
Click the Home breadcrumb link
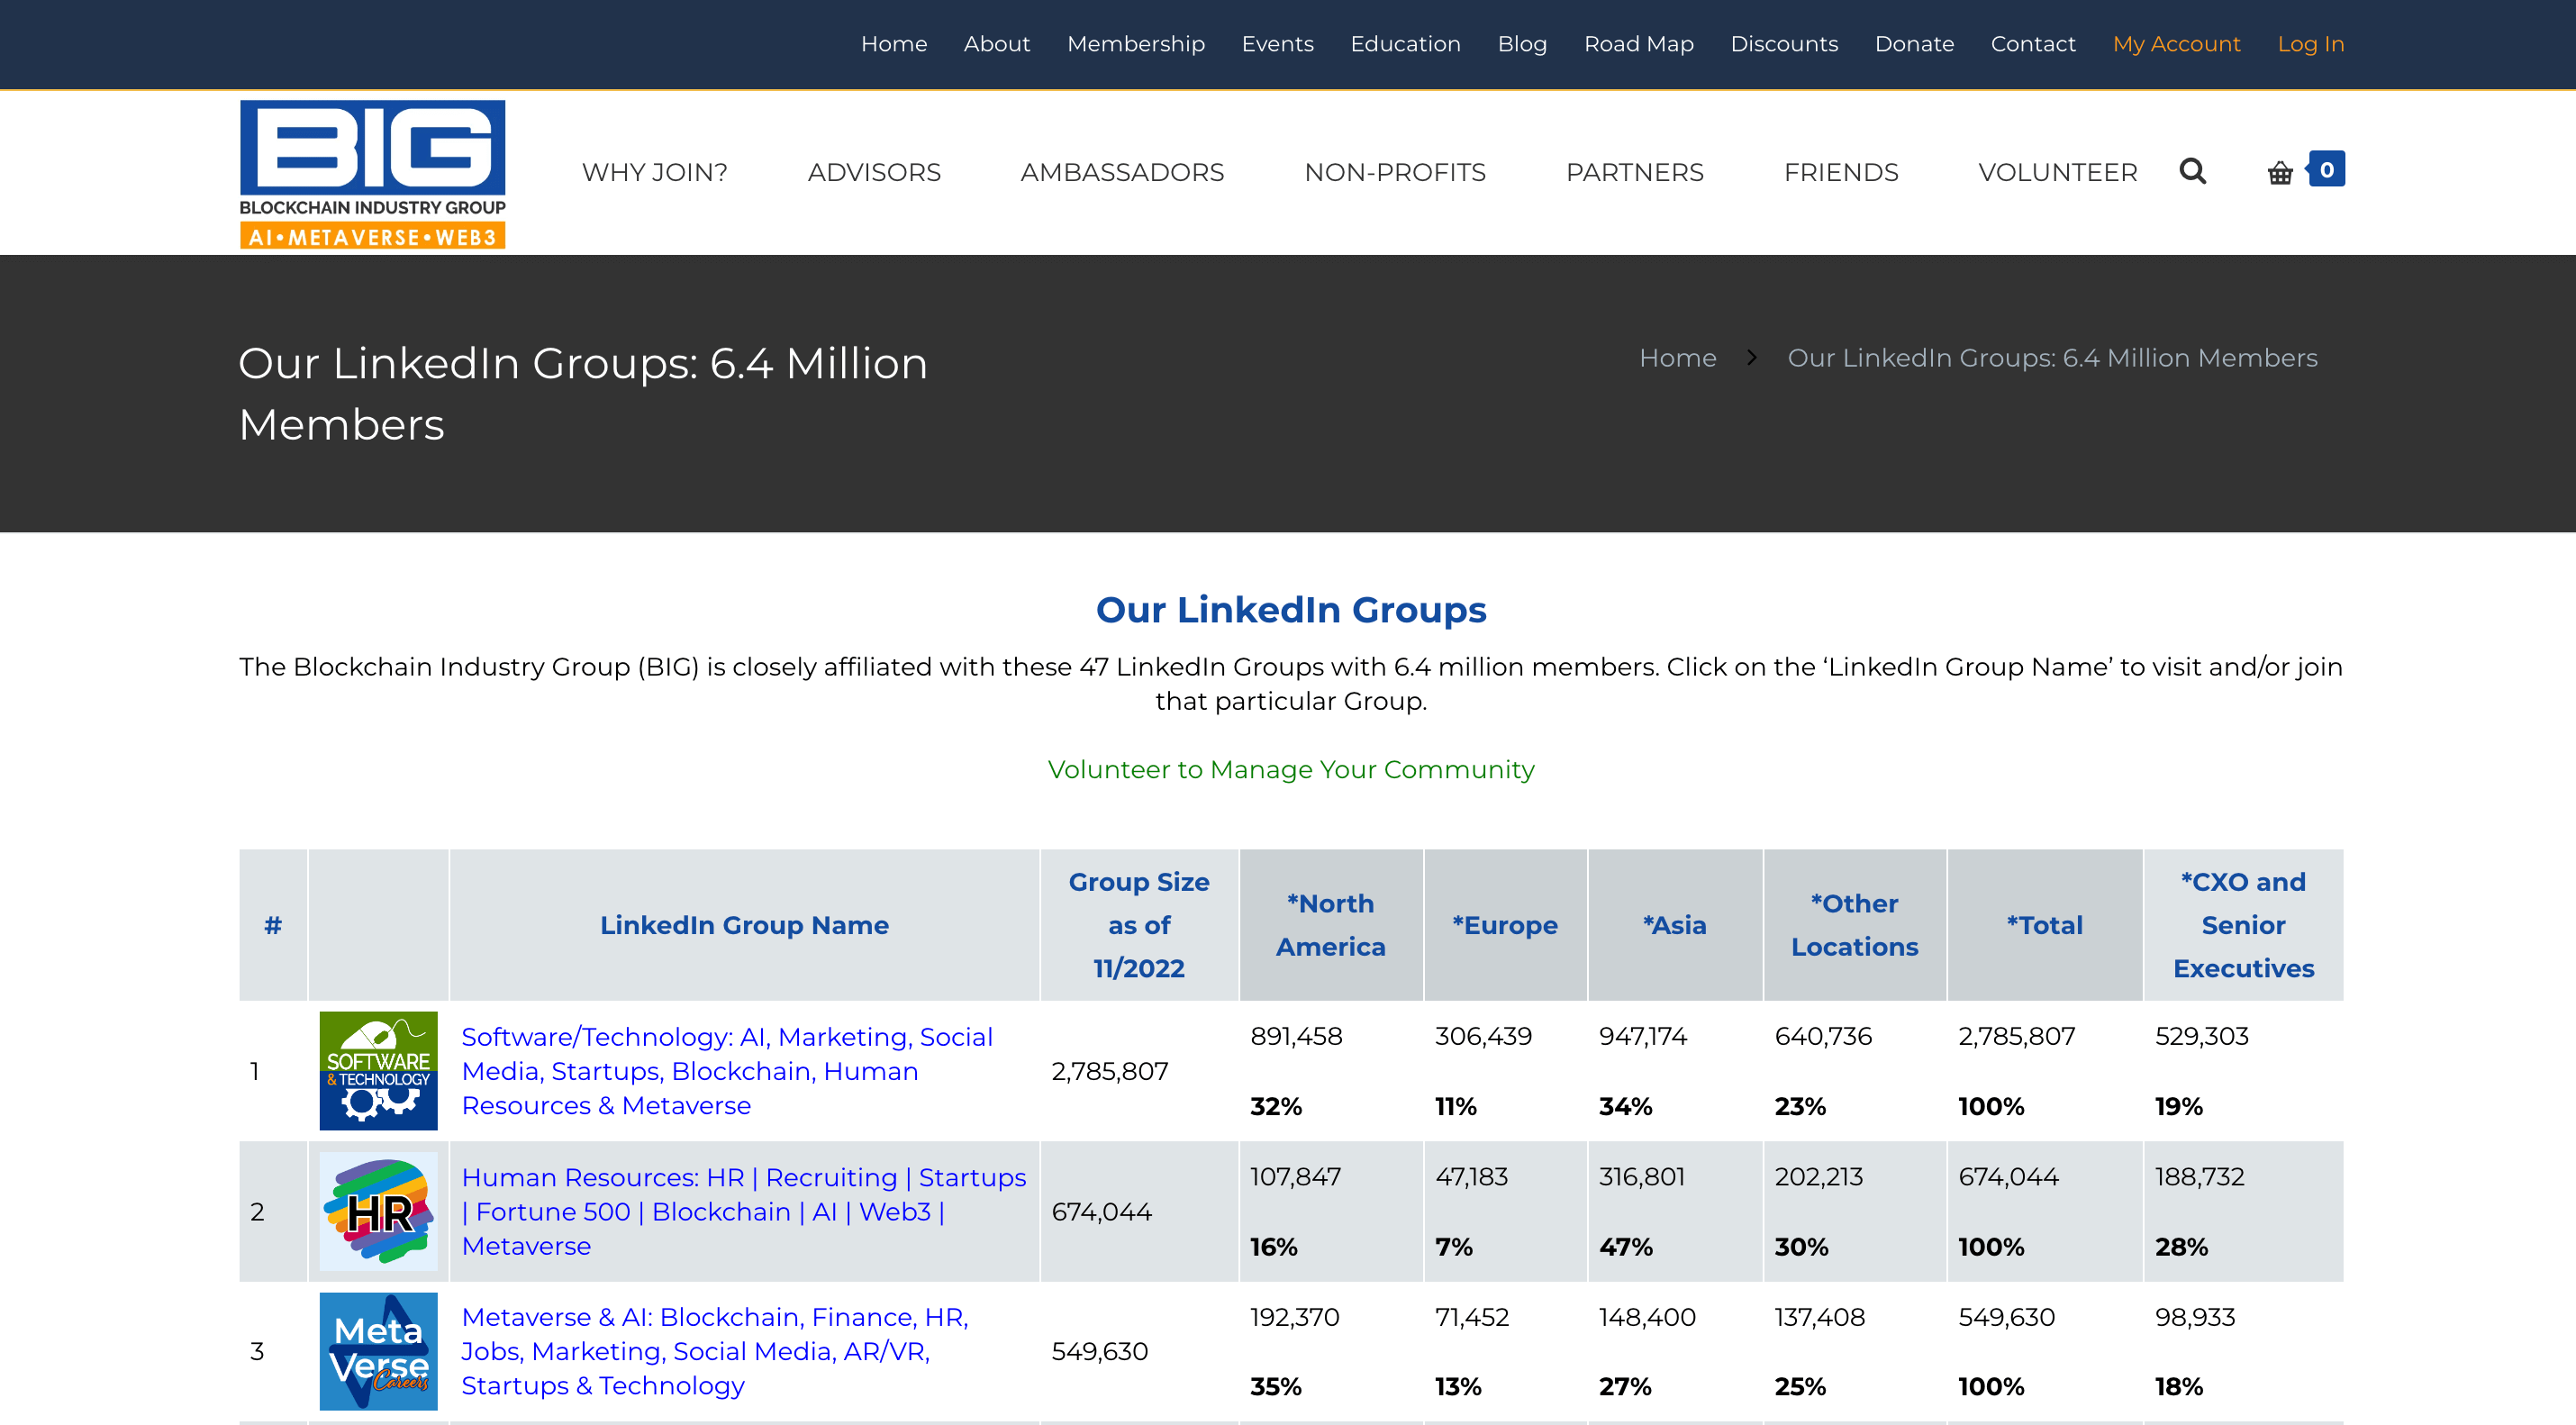(x=1677, y=358)
